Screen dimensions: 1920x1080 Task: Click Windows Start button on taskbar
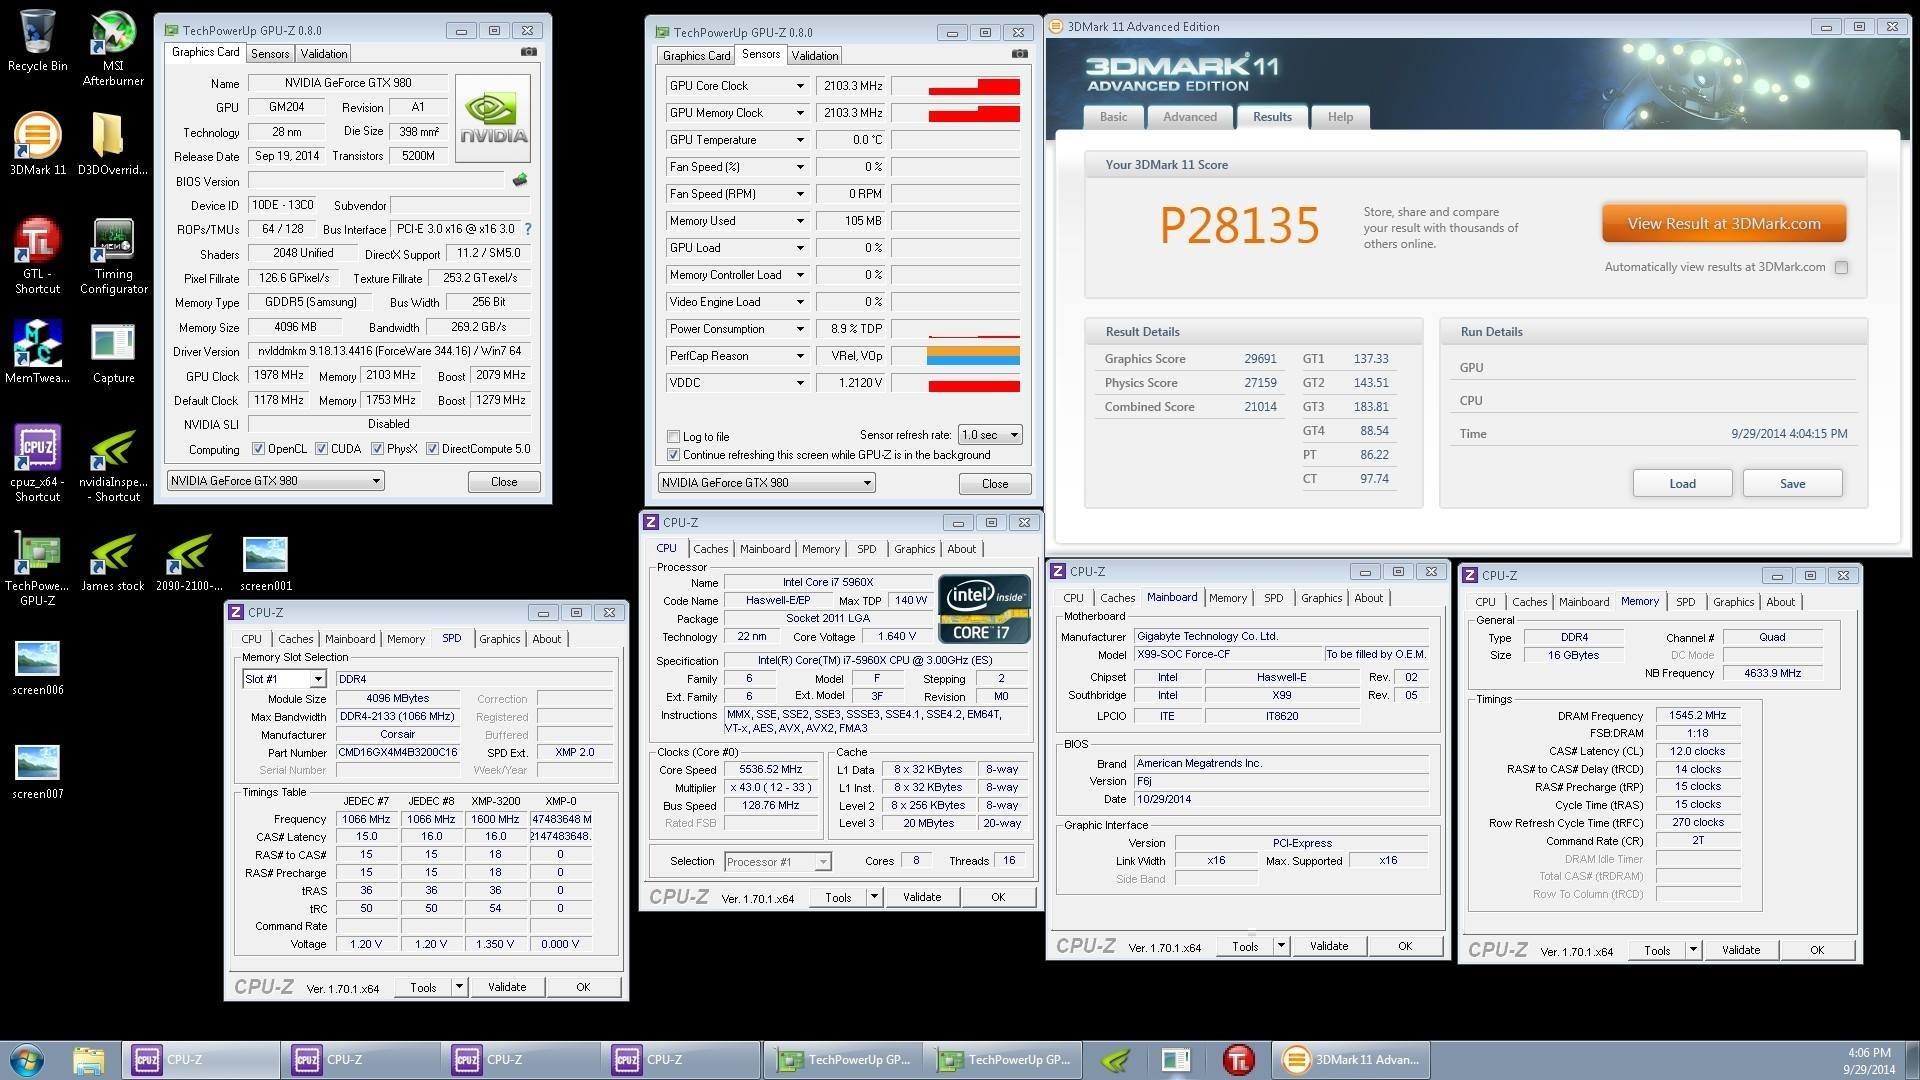point(26,1059)
